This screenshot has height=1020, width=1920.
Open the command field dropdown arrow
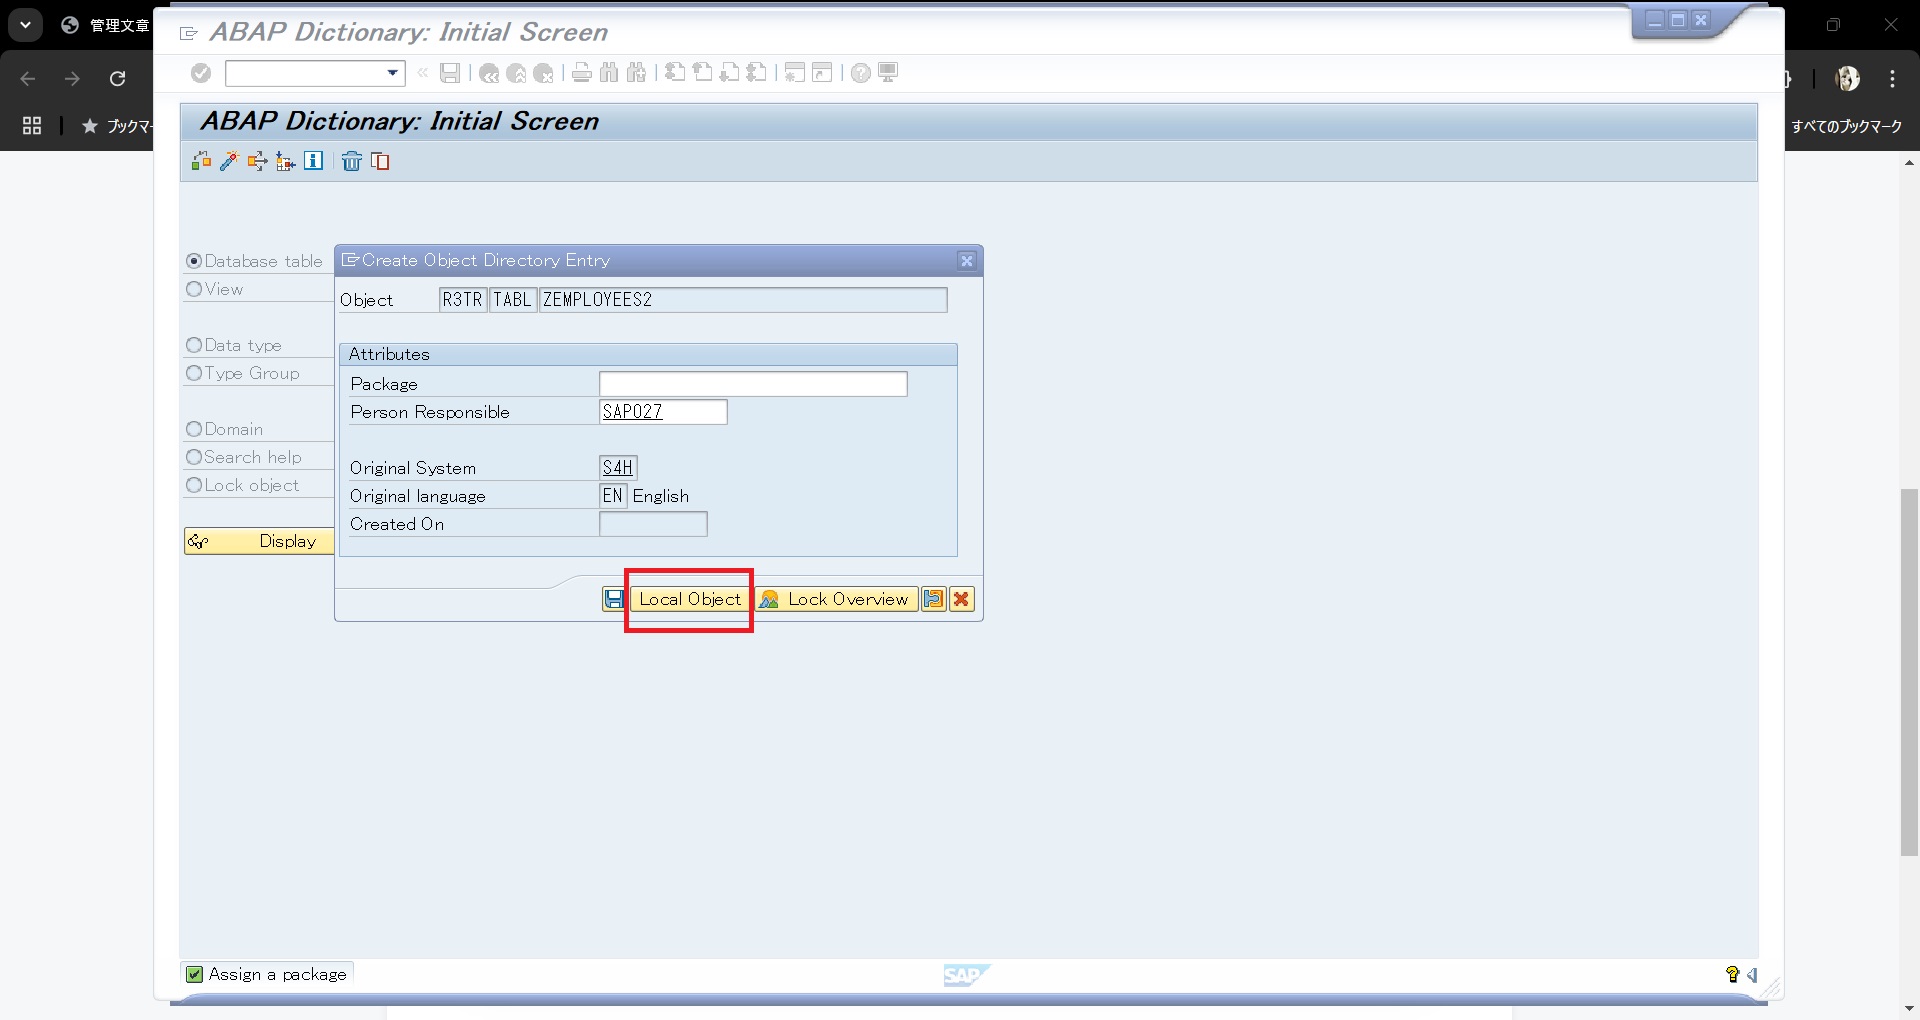[x=393, y=73]
